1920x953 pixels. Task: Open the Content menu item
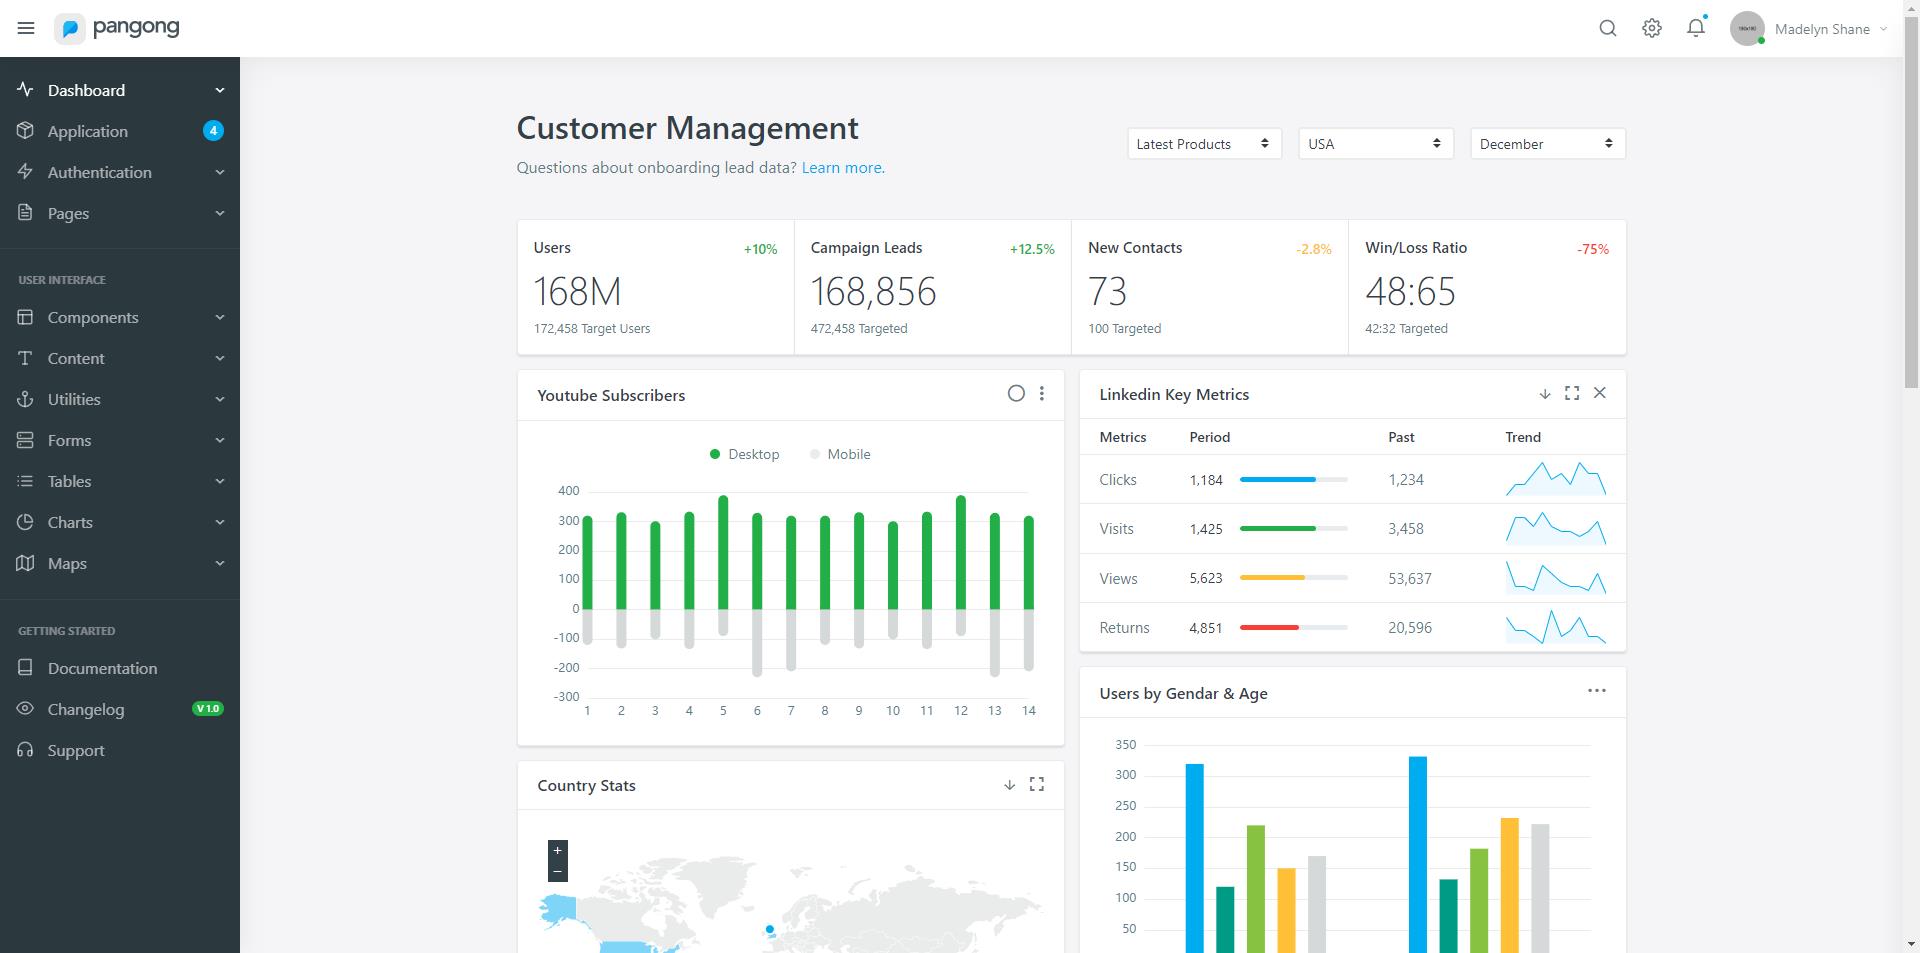pos(120,358)
